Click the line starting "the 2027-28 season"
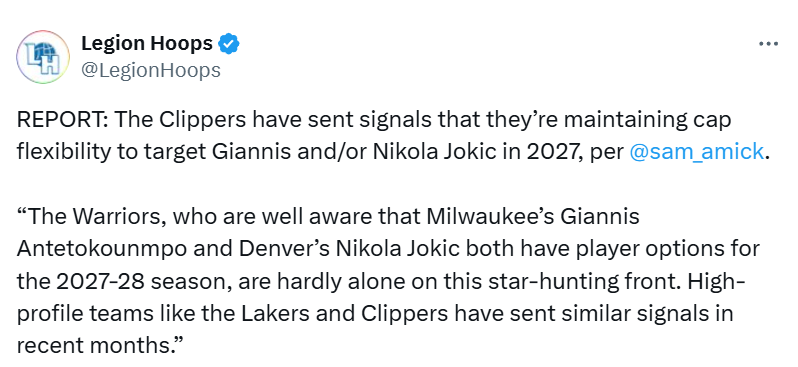 381,281
